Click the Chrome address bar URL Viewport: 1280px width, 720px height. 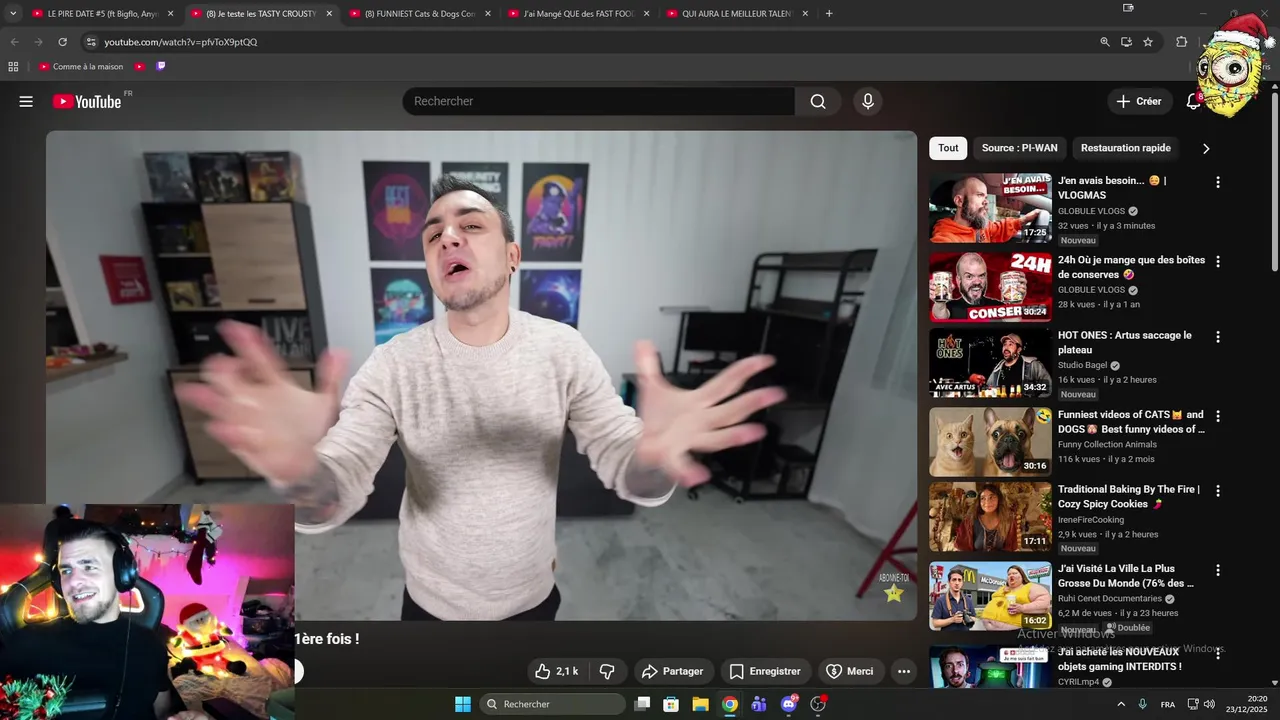click(x=180, y=42)
